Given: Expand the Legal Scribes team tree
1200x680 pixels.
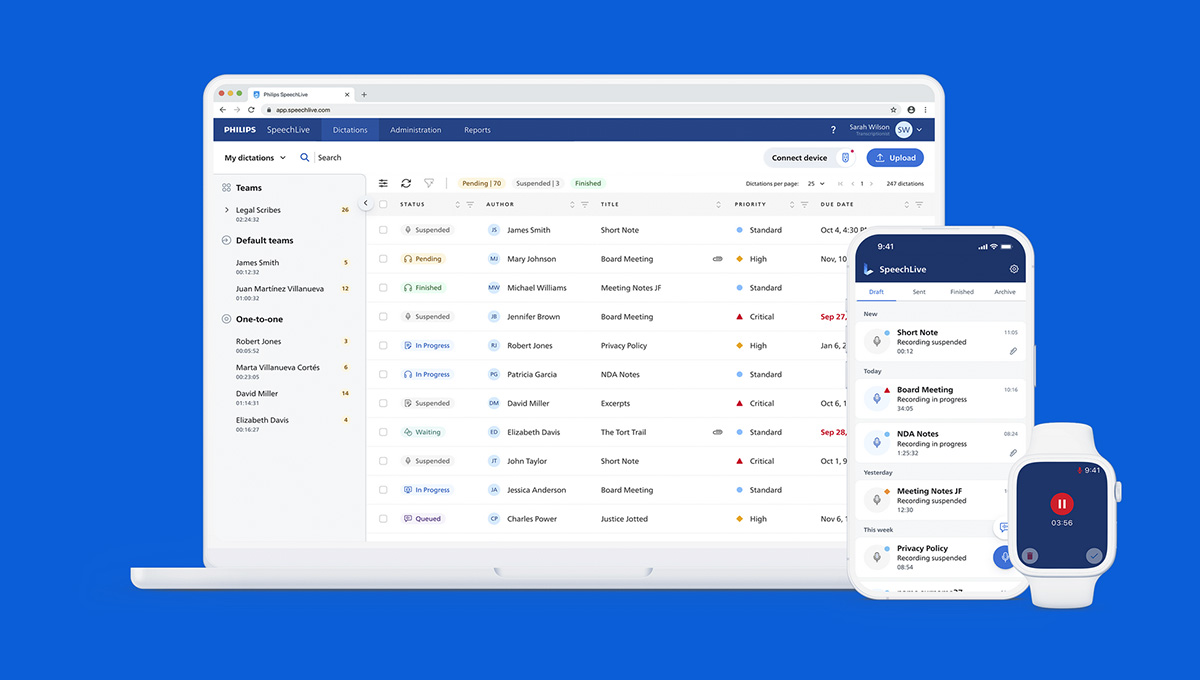Looking at the screenshot, I should pyautogui.click(x=227, y=210).
